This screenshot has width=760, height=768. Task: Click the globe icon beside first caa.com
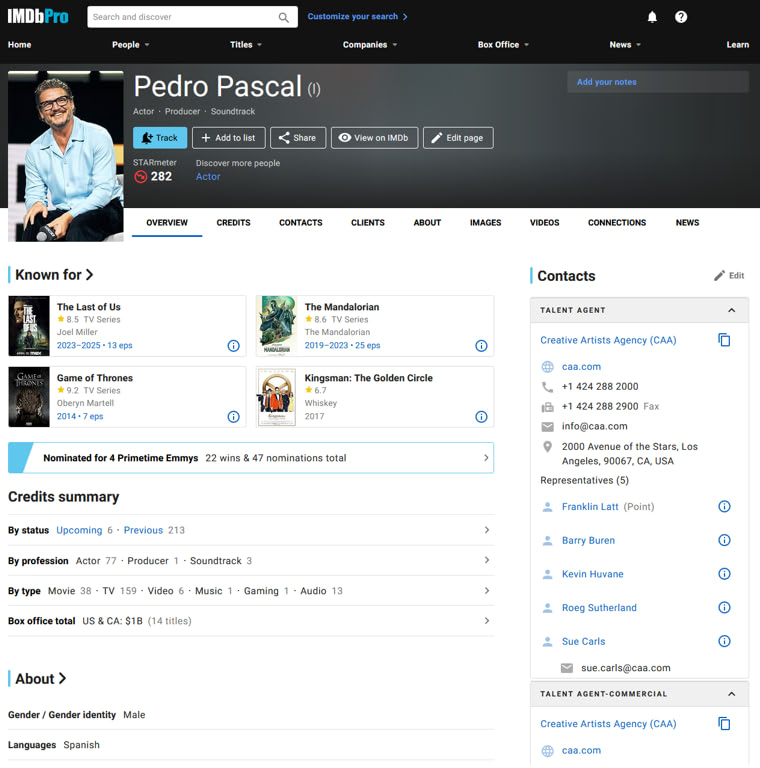click(x=547, y=367)
